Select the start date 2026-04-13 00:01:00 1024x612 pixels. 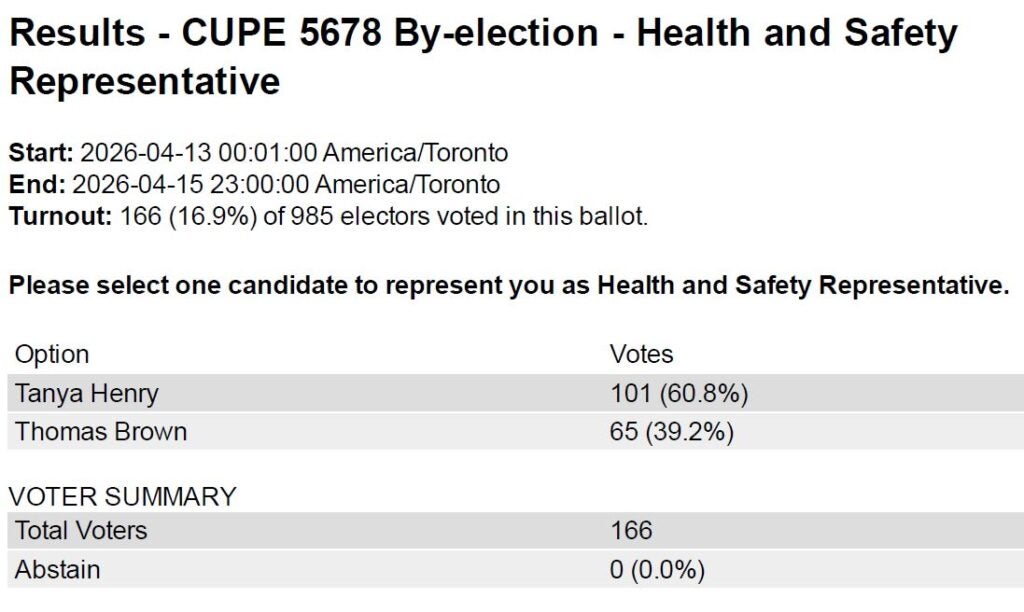(198, 154)
